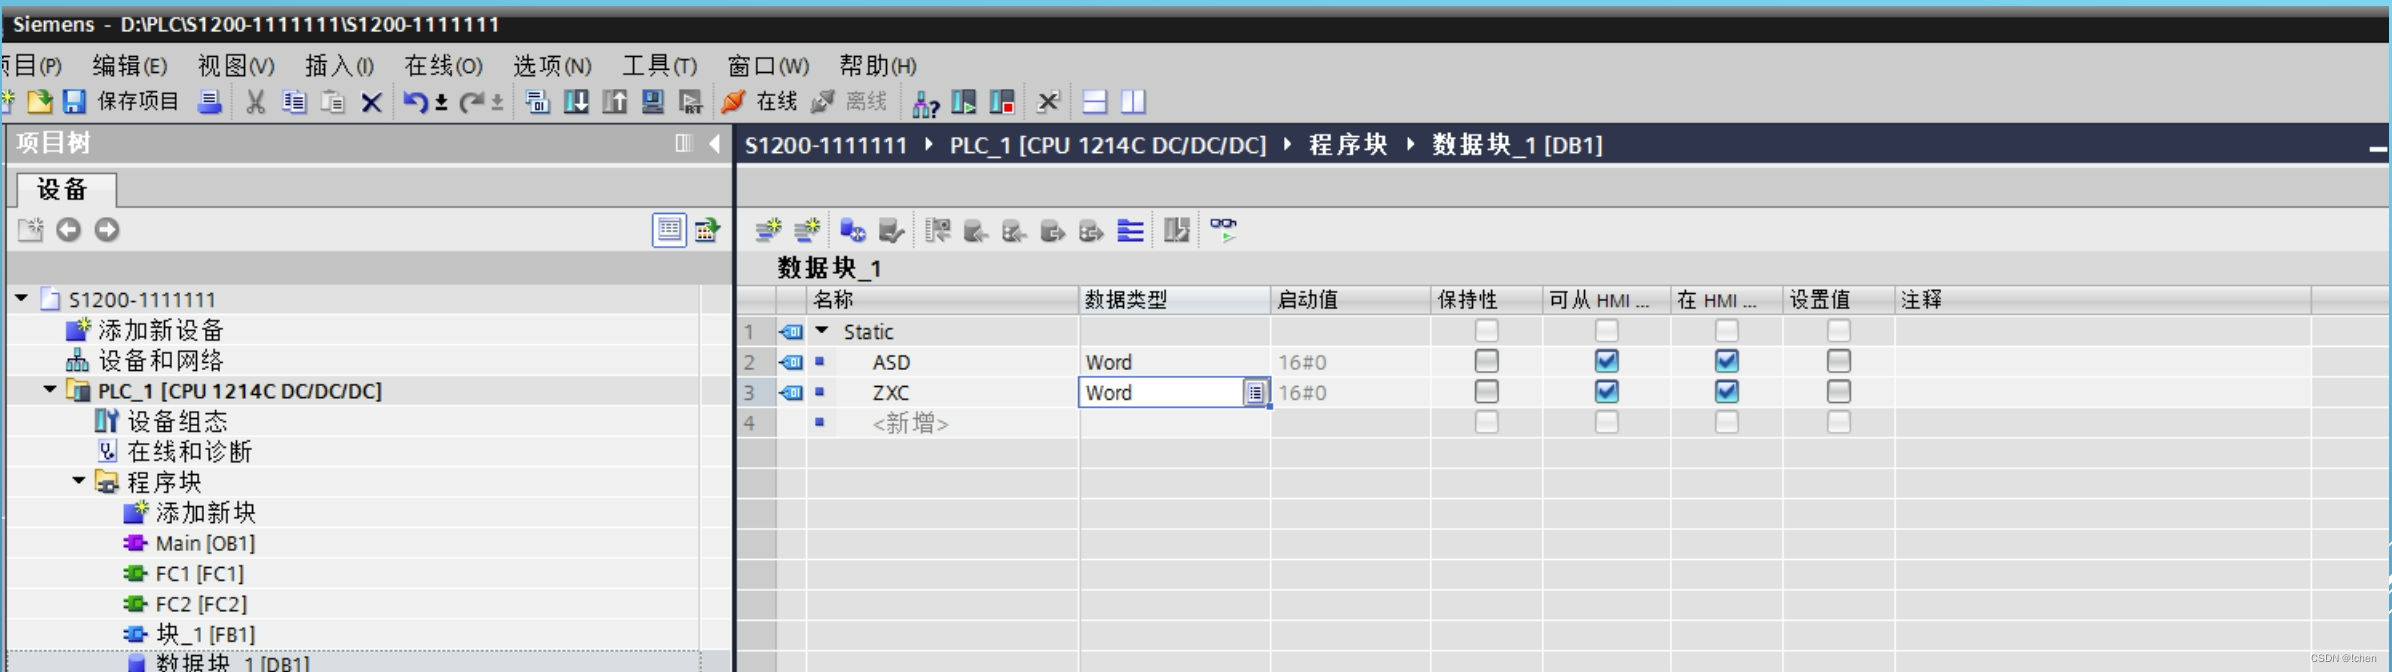2392x672 pixels.
Task: Delete selection with the X icon
Action: tap(371, 102)
